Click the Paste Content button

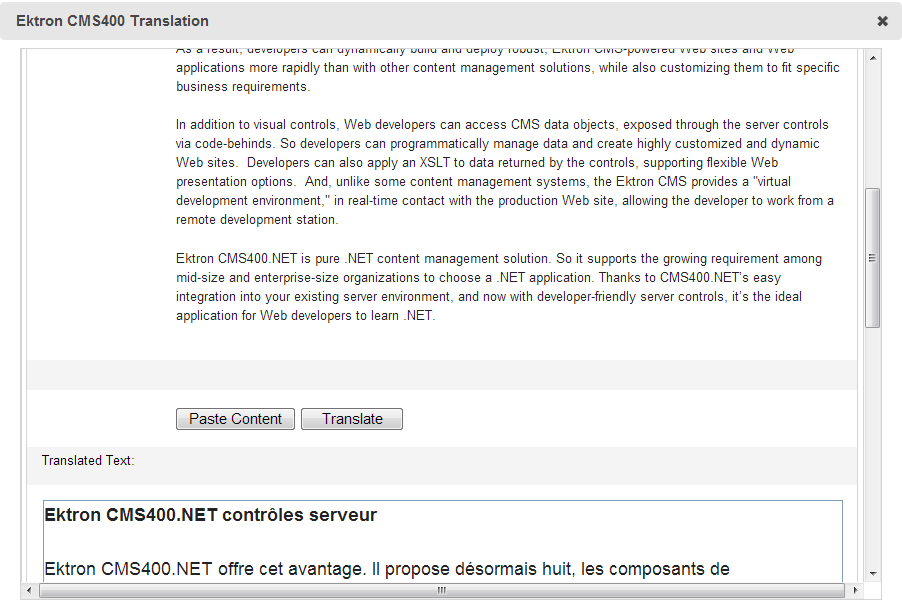pos(235,419)
